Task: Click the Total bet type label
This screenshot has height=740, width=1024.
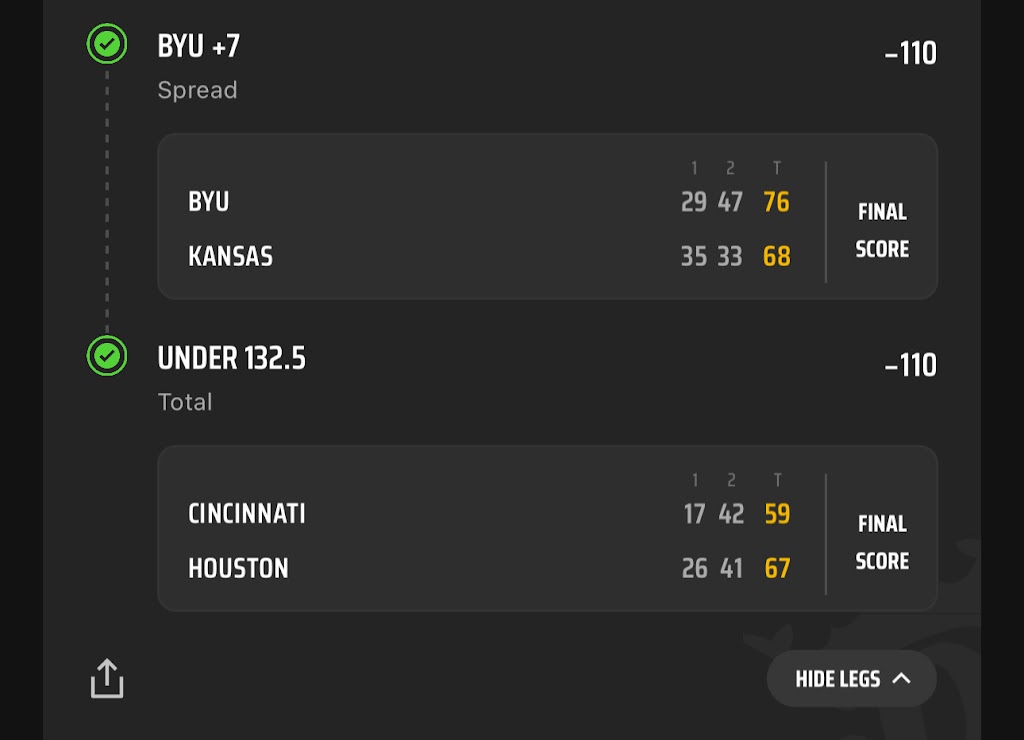Action: [185, 402]
